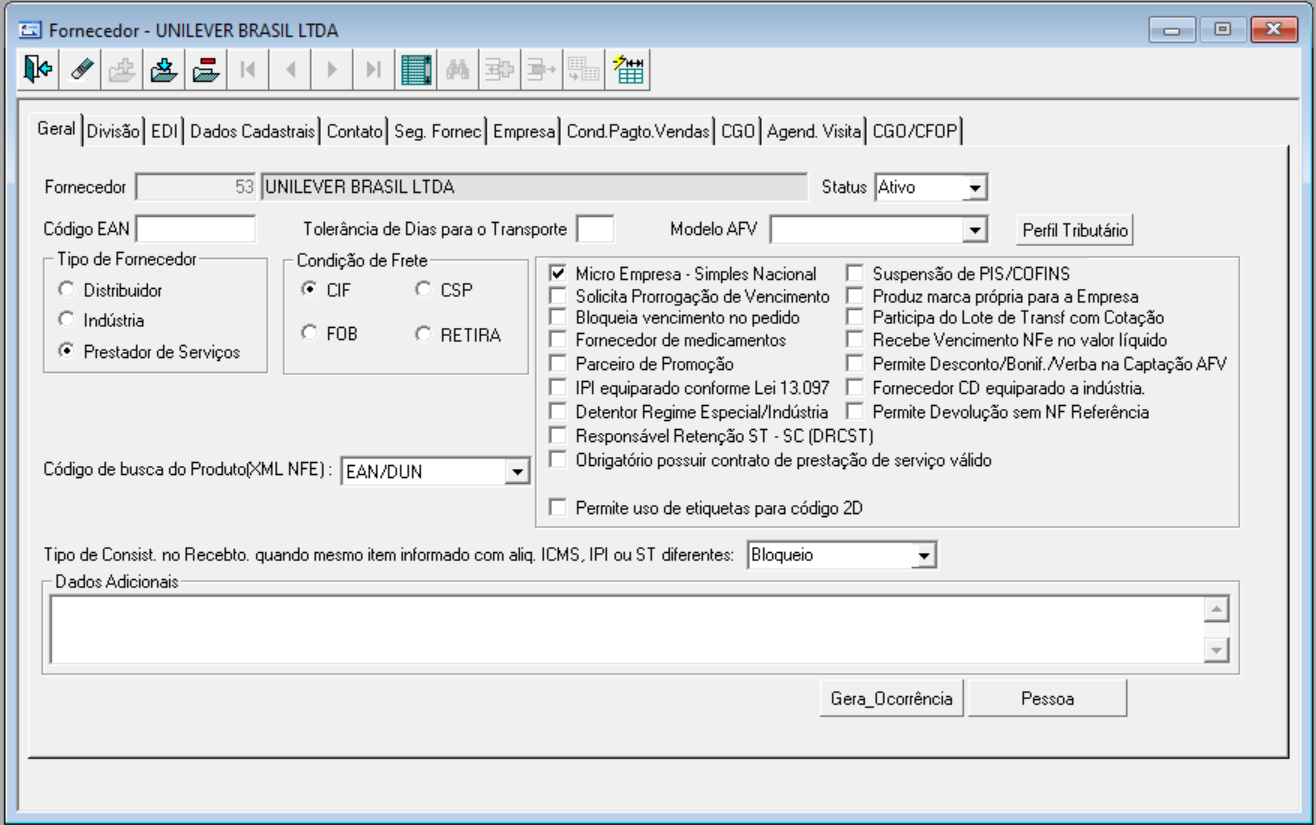The width and height of the screenshot is (1316, 825).
Task: Click the window icon in title bar
Action: tap(30, 31)
